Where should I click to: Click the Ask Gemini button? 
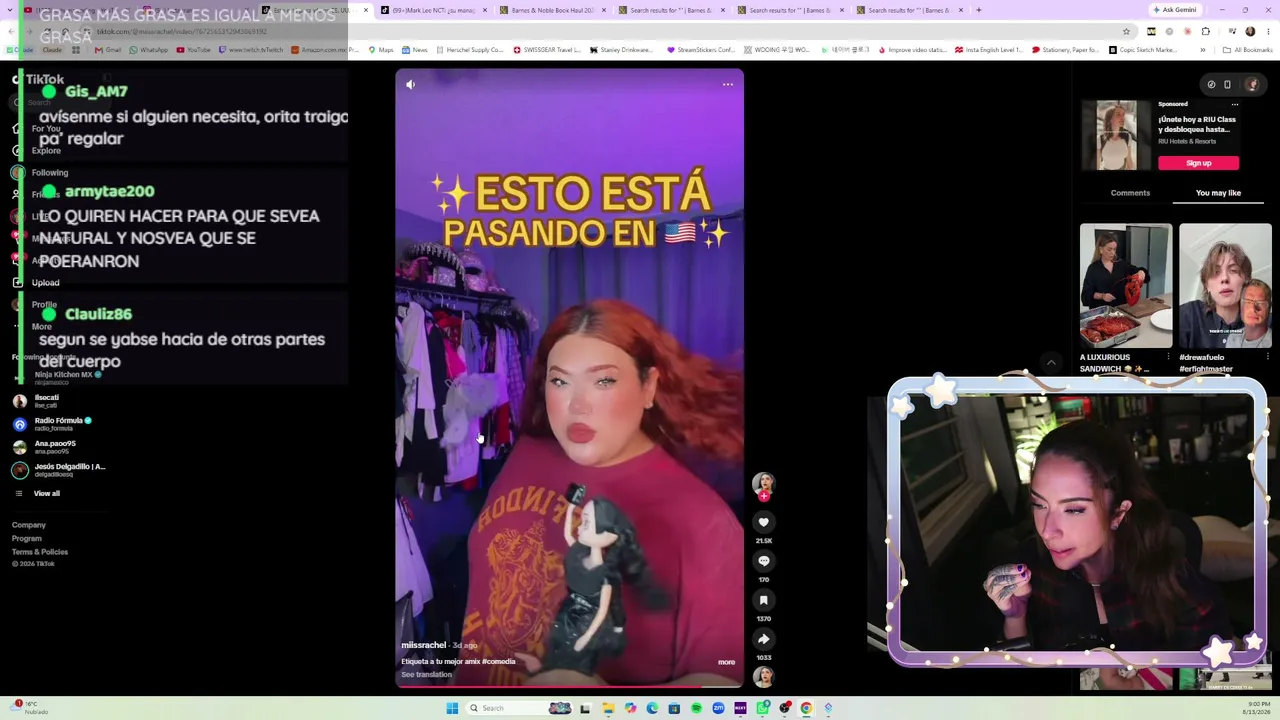click(1175, 10)
